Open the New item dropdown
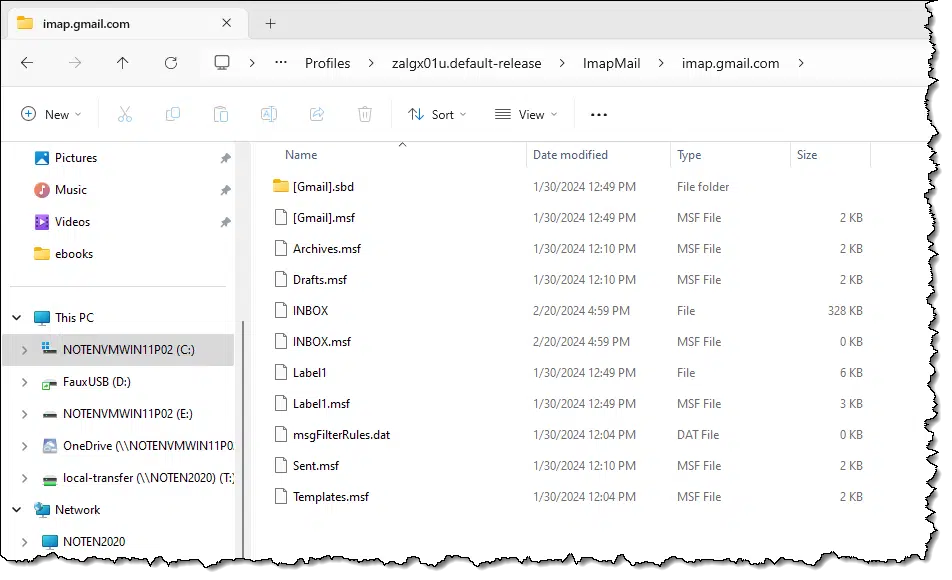 [51, 114]
